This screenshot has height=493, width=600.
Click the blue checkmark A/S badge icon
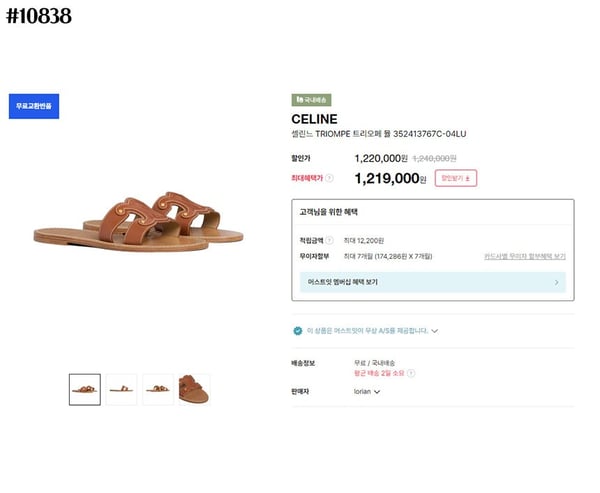coord(297,330)
